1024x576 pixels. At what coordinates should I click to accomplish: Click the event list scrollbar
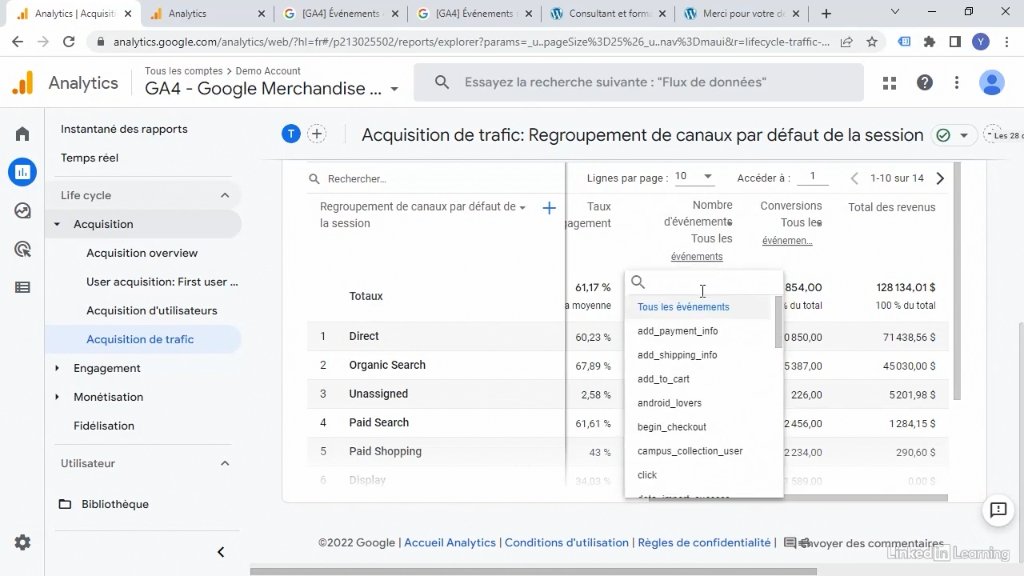[x=778, y=322]
